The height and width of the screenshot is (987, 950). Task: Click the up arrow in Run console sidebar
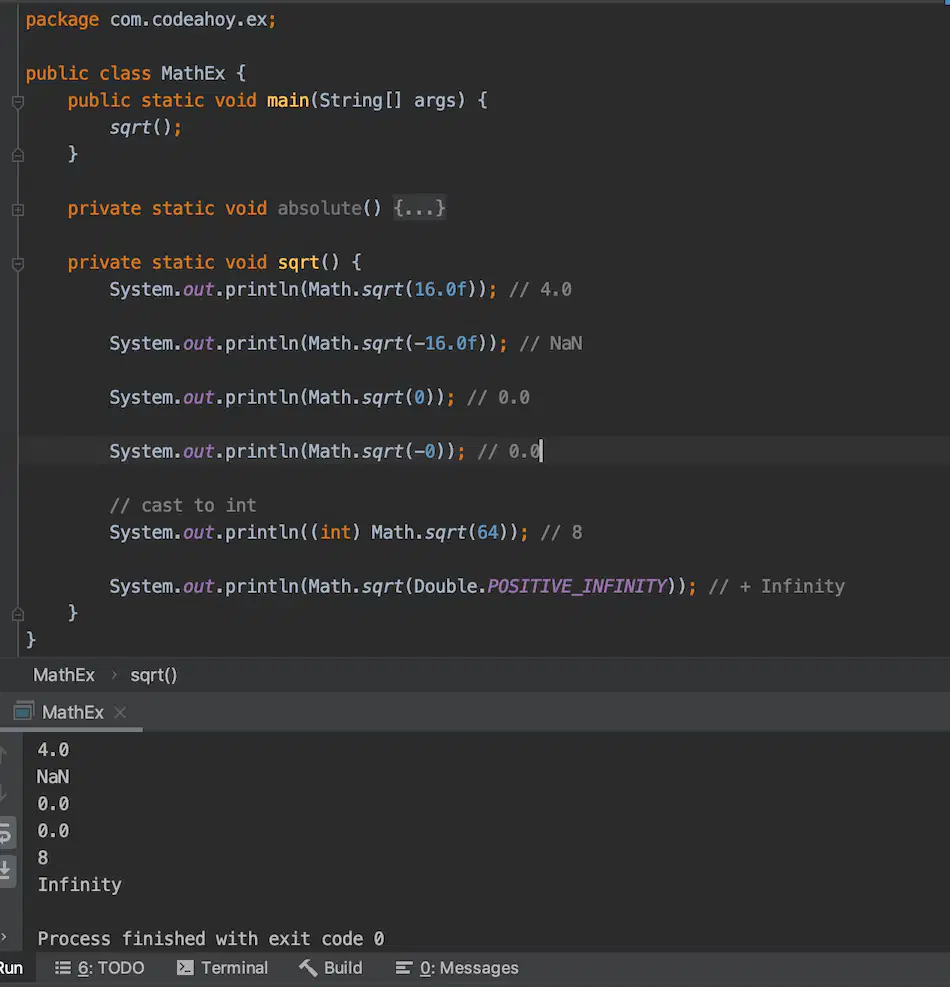[4, 754]
